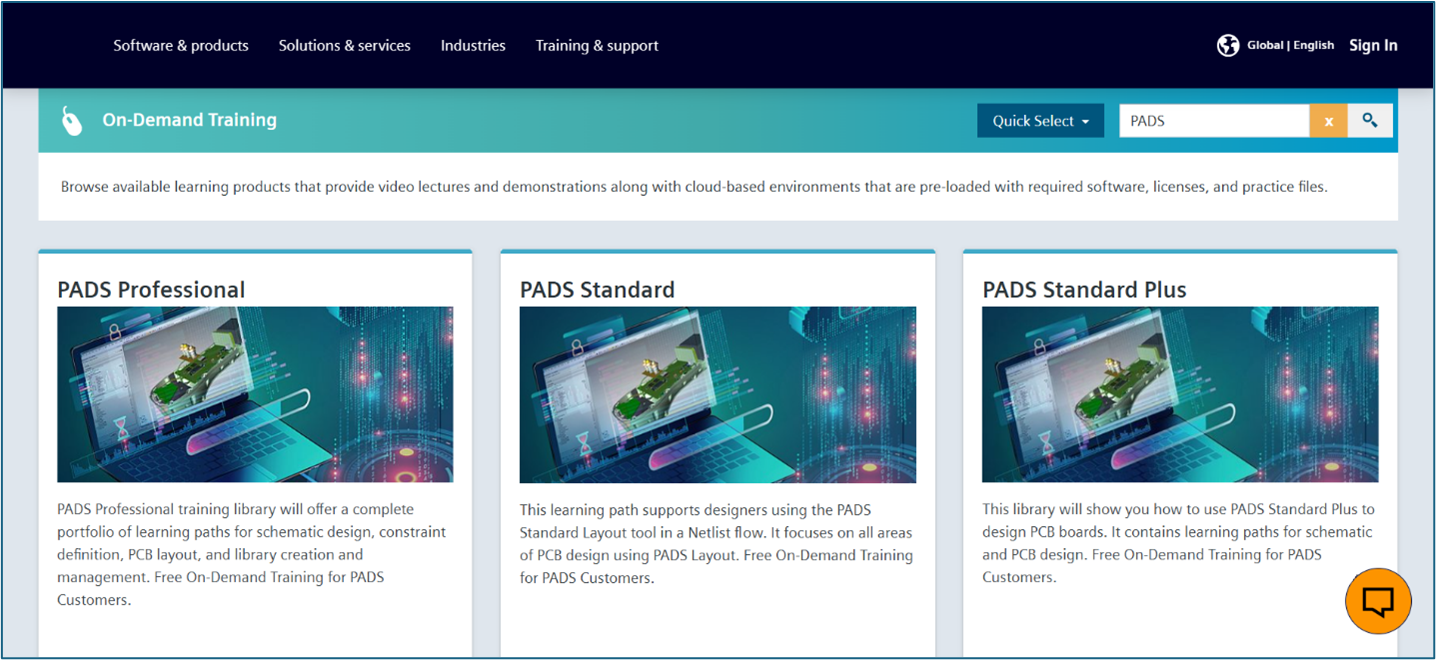Open the Quick Select dropdown
This screenshot has width=1436, height=660.
[1040, 120]
